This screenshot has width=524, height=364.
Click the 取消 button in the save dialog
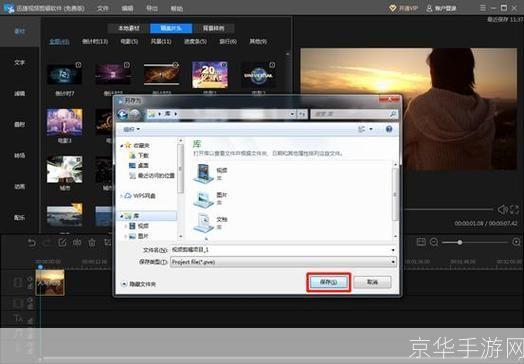(372, 282)
